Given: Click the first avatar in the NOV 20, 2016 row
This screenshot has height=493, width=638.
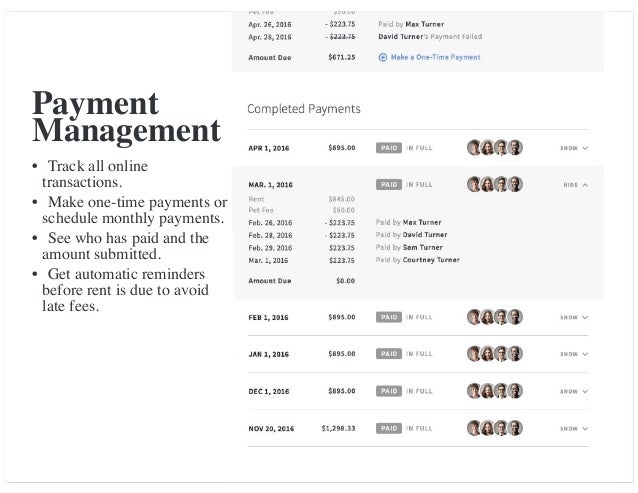Looking at the screenshot, I should [x=473, y=428].
